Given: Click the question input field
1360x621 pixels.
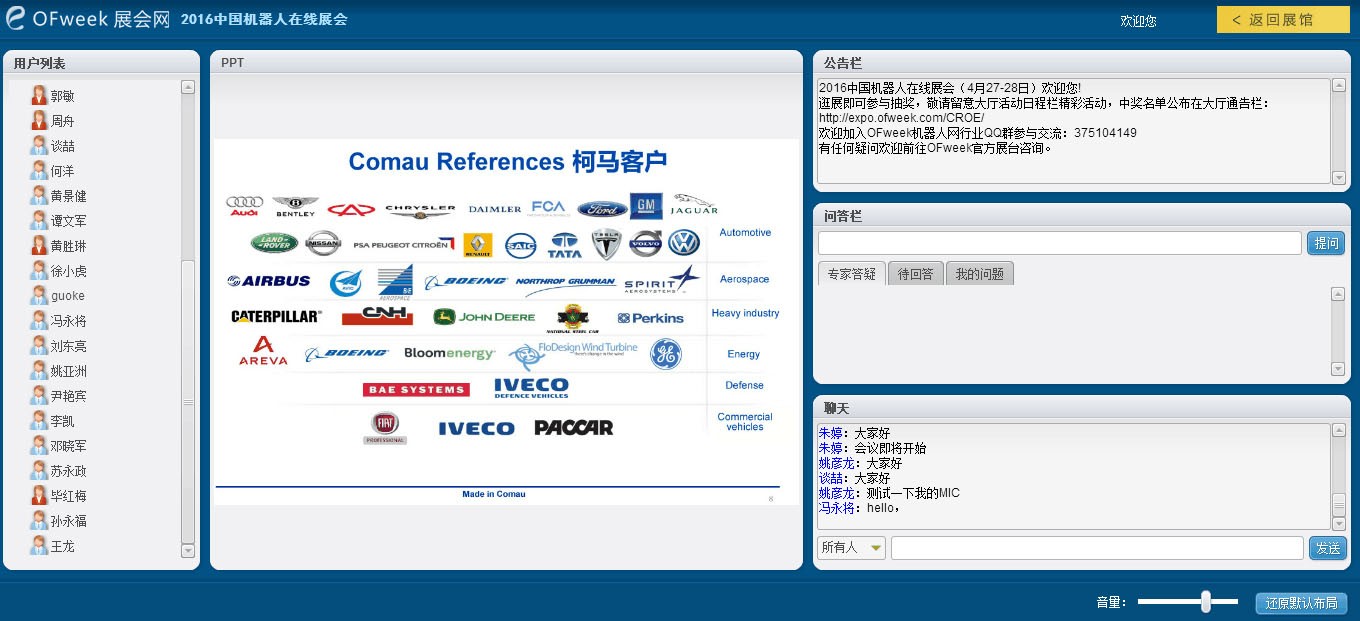Looking at the screenshot, I should 1059,243.
